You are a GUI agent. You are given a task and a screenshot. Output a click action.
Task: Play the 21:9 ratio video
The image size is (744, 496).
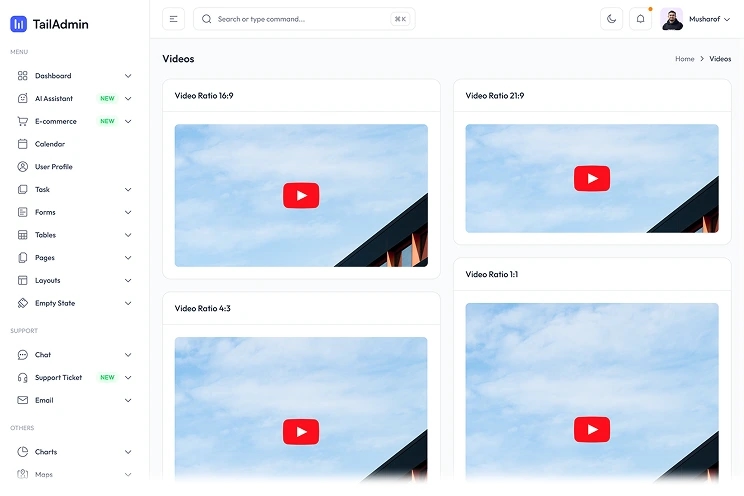pos(592,178)
